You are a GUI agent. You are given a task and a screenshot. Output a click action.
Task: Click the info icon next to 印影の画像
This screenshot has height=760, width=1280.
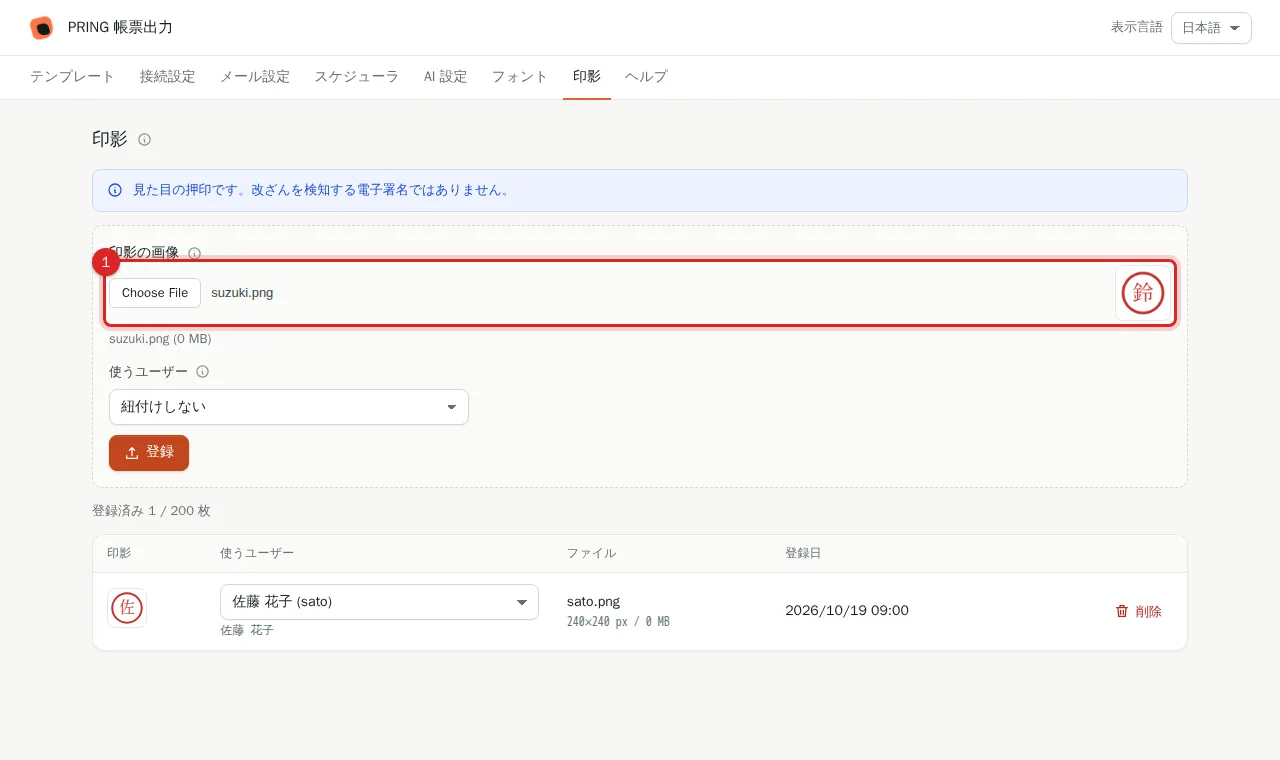pos(194,254)
